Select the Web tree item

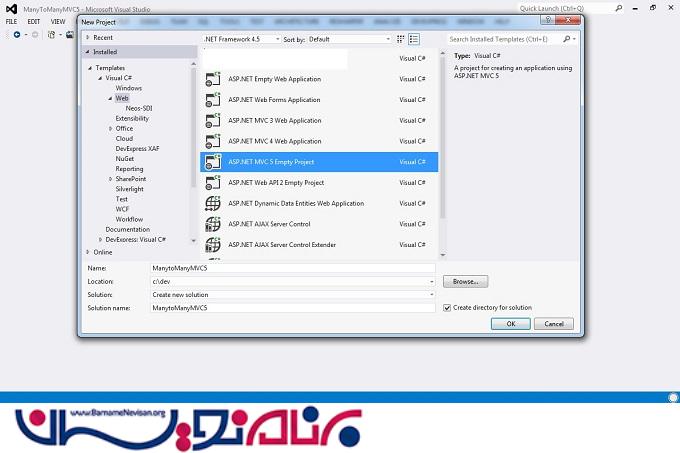coord(122,98)
